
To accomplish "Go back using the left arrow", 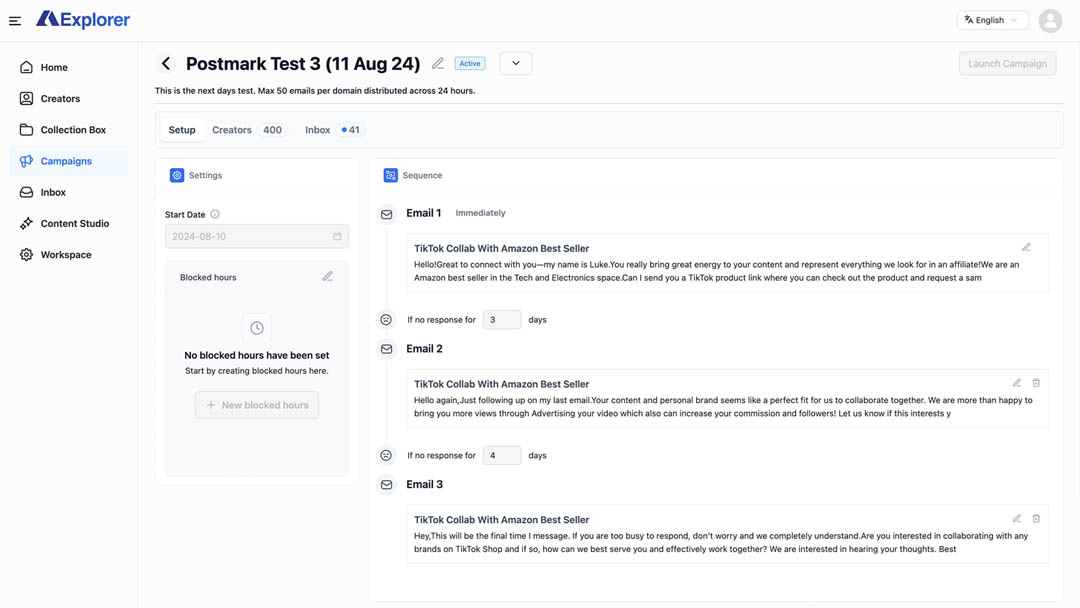I will click(x=166, y=64).
